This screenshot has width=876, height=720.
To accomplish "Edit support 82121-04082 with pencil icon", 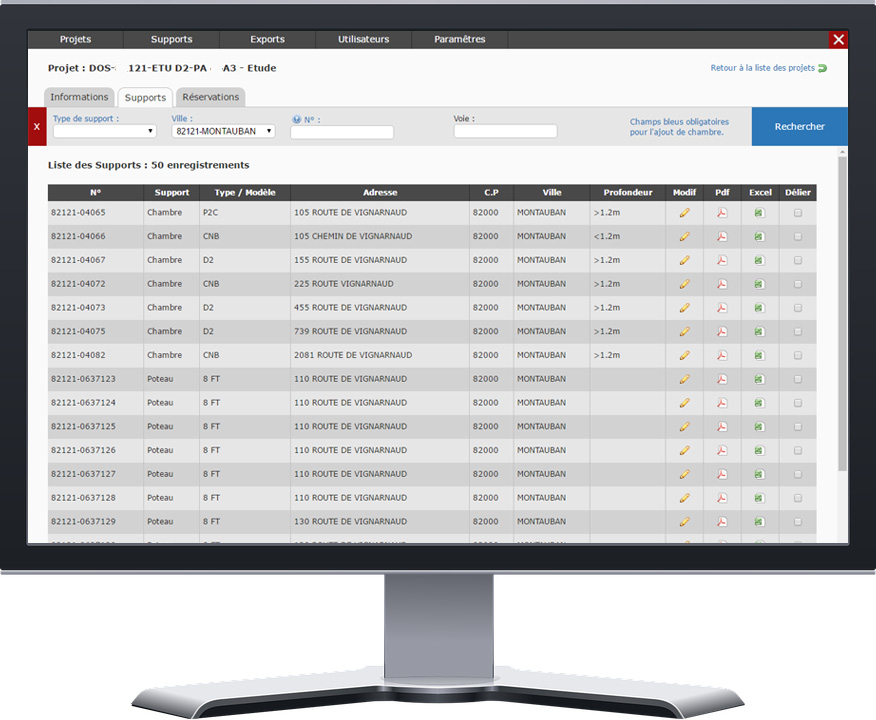I will (x=684, y=355).
